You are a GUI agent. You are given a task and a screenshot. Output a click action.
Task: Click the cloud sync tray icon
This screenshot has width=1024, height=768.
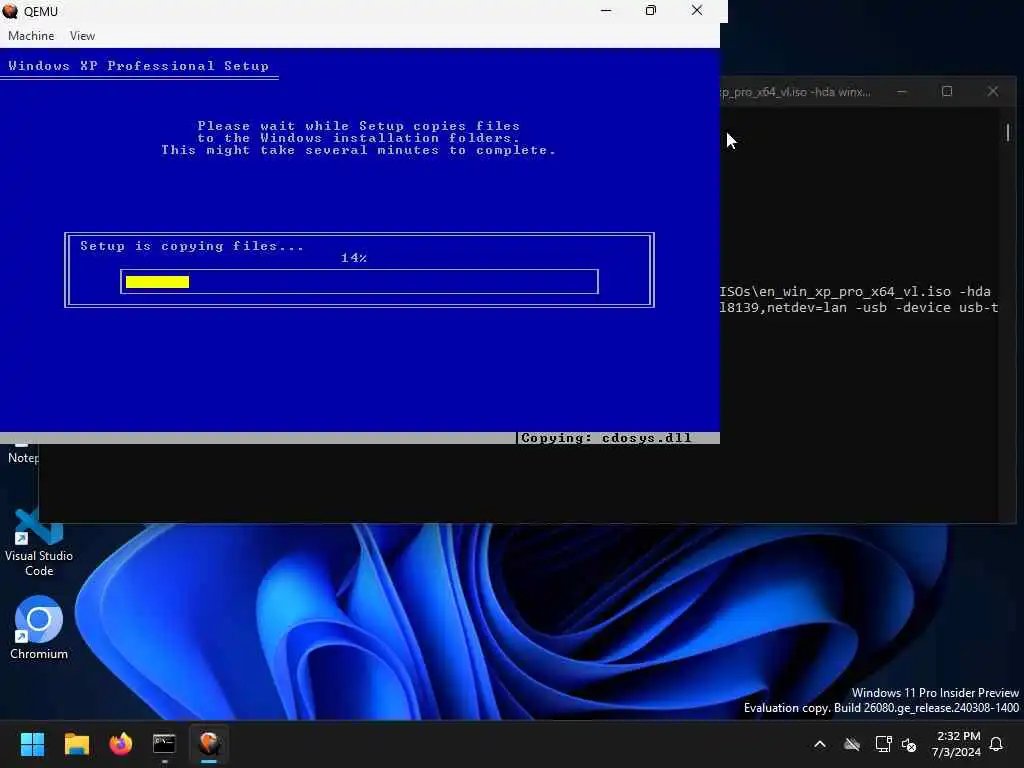pyautogui.click(x=852, y=744)
